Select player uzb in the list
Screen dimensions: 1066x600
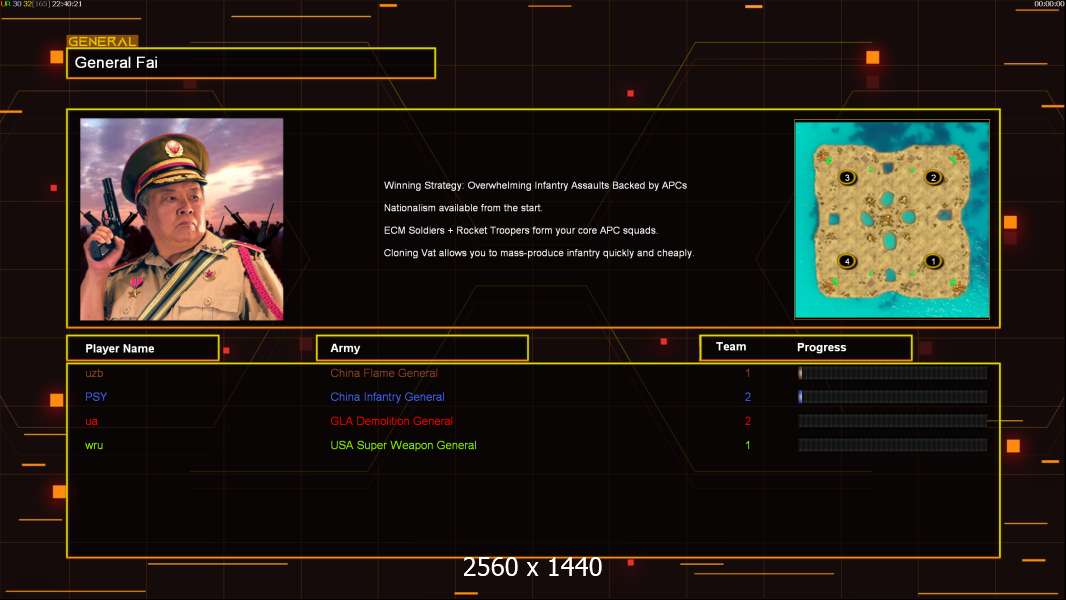(94, 373)
